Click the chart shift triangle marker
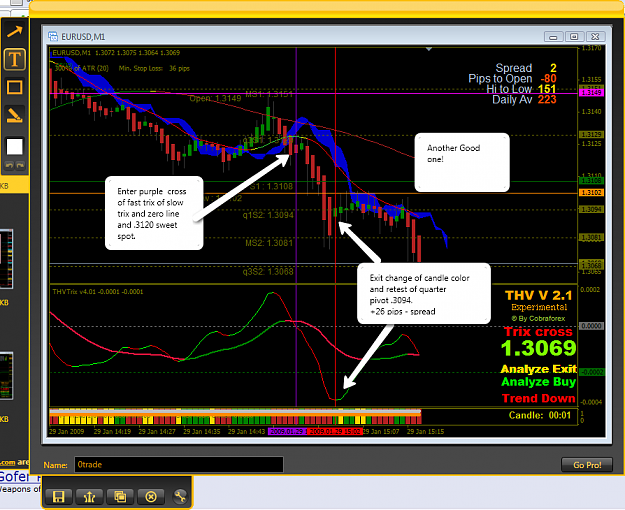 tap(429, 49)
